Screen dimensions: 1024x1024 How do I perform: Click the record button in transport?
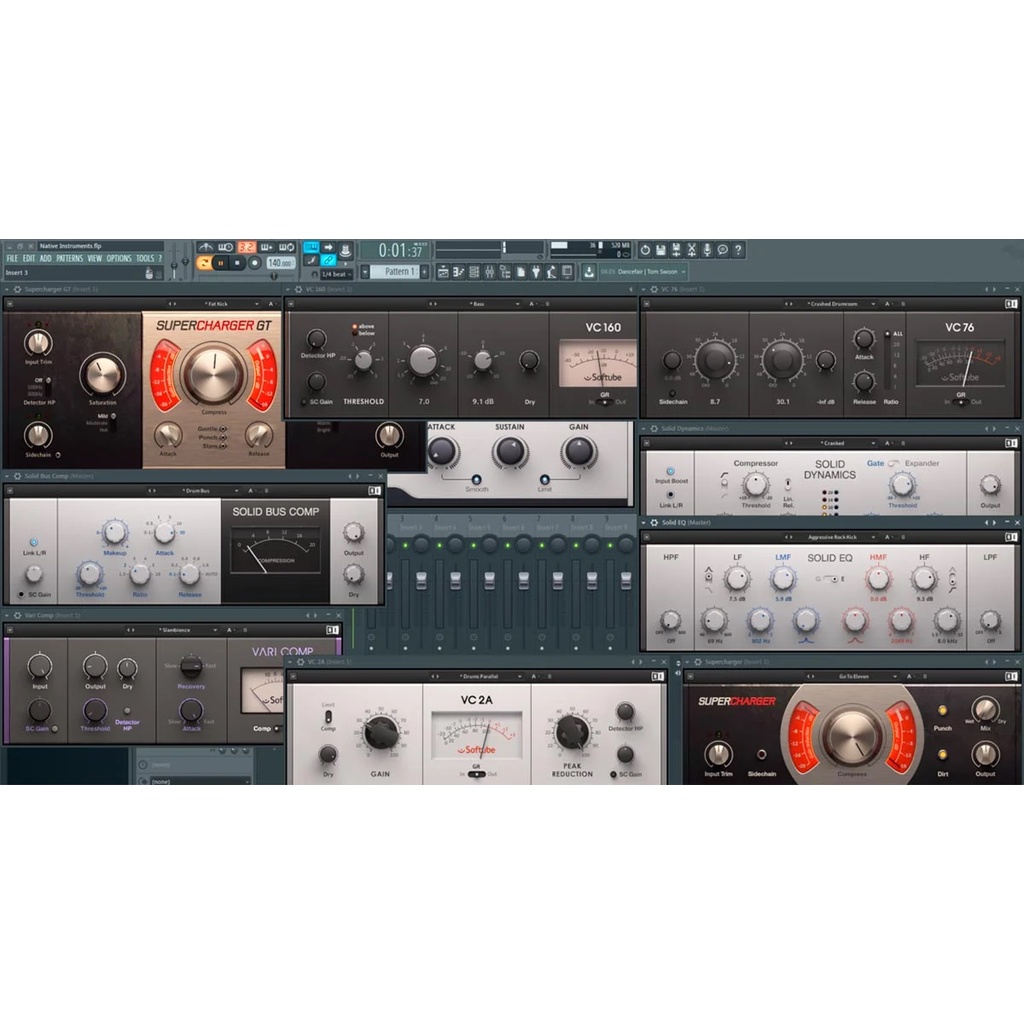[255, 263]
